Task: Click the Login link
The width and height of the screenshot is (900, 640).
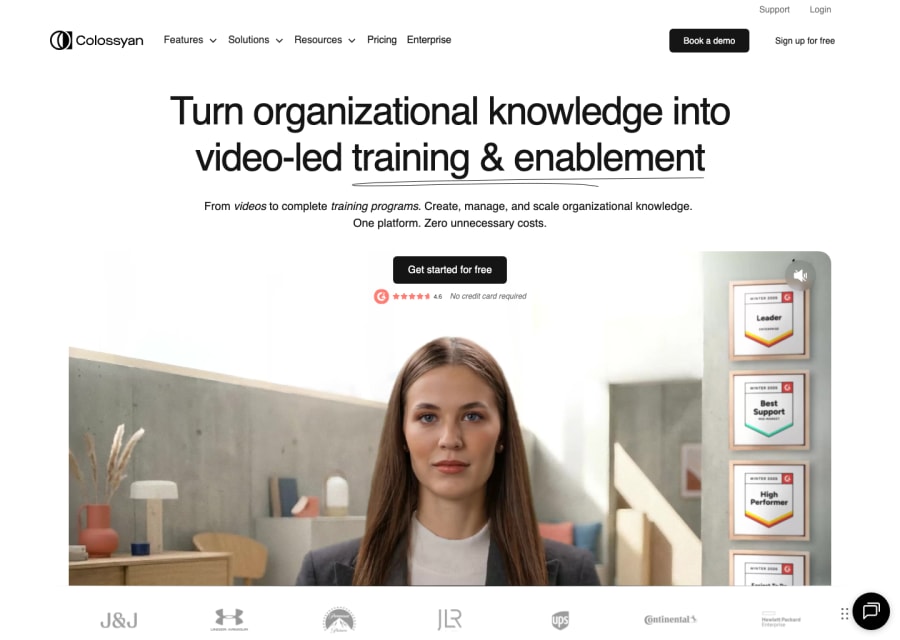Action: click(x=820, y=10)
